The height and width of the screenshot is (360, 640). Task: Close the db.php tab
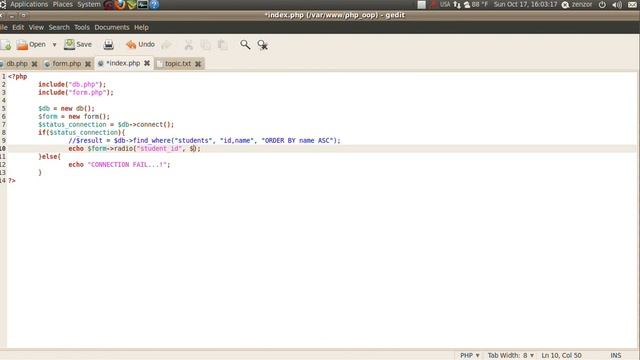[34, 64]
